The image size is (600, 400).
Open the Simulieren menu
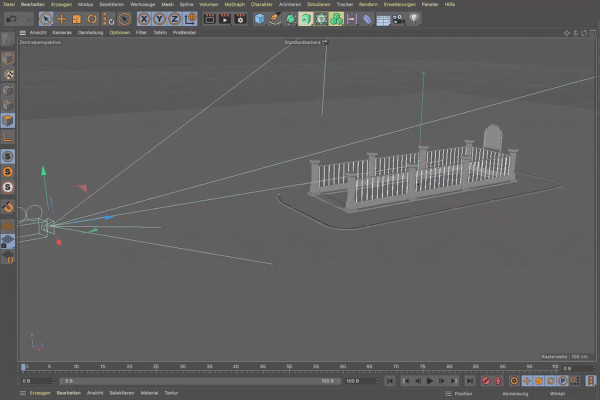(318, 4)
